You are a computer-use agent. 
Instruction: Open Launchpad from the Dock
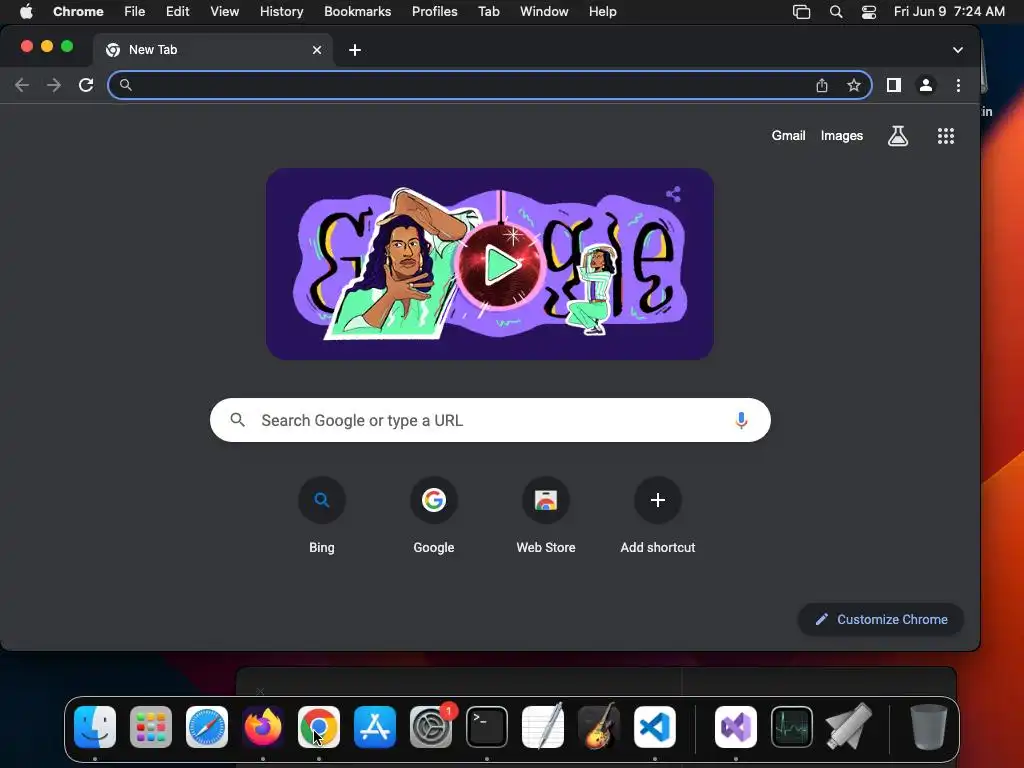(151, 726)
